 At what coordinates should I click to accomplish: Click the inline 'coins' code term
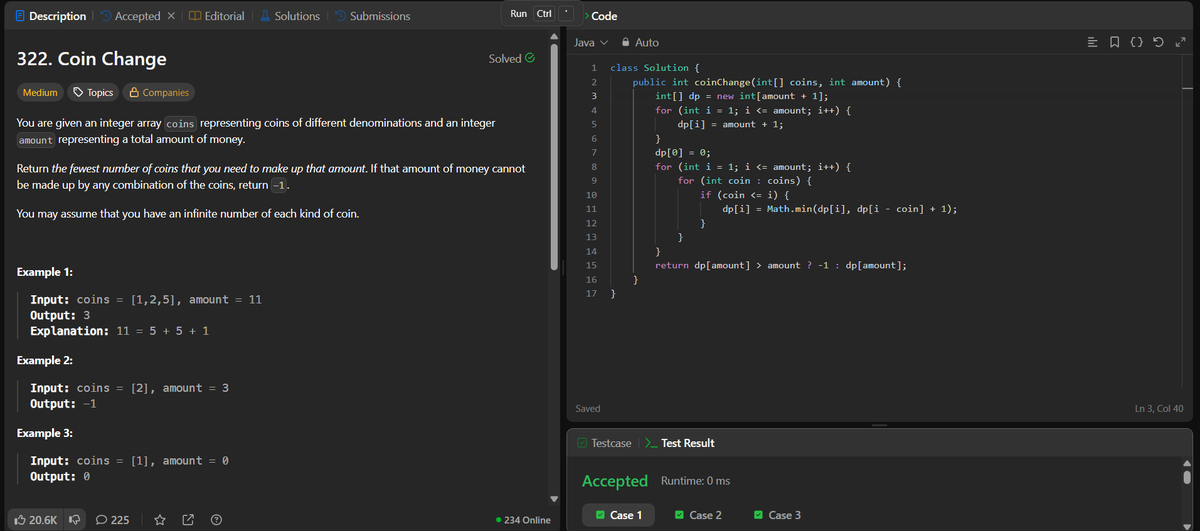coord(179,122)
